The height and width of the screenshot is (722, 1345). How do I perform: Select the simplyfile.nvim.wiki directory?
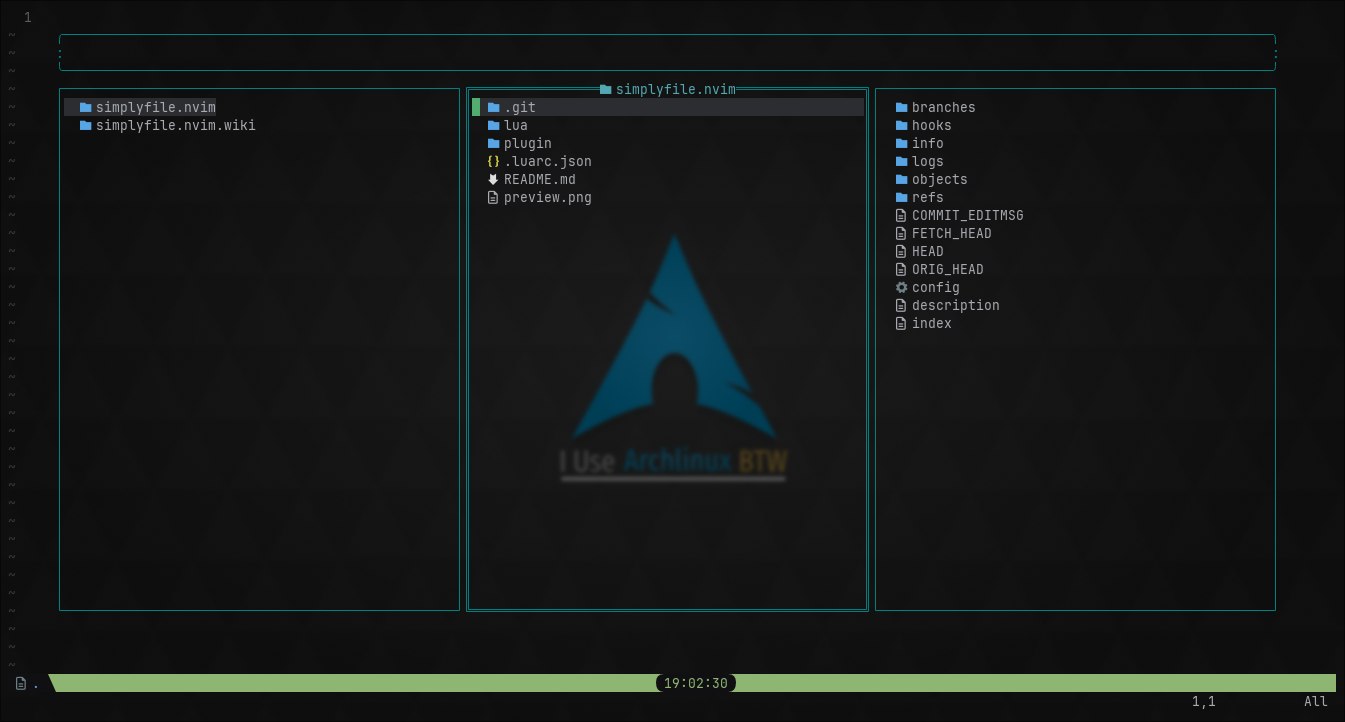click(176, 125)
